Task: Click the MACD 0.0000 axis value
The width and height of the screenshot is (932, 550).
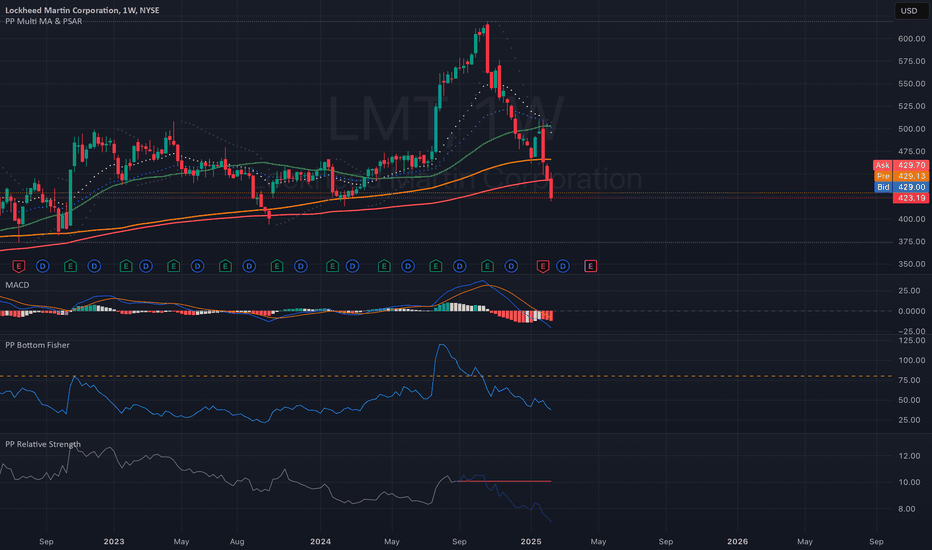Action: pyautogui.click(x=911, y=311)
